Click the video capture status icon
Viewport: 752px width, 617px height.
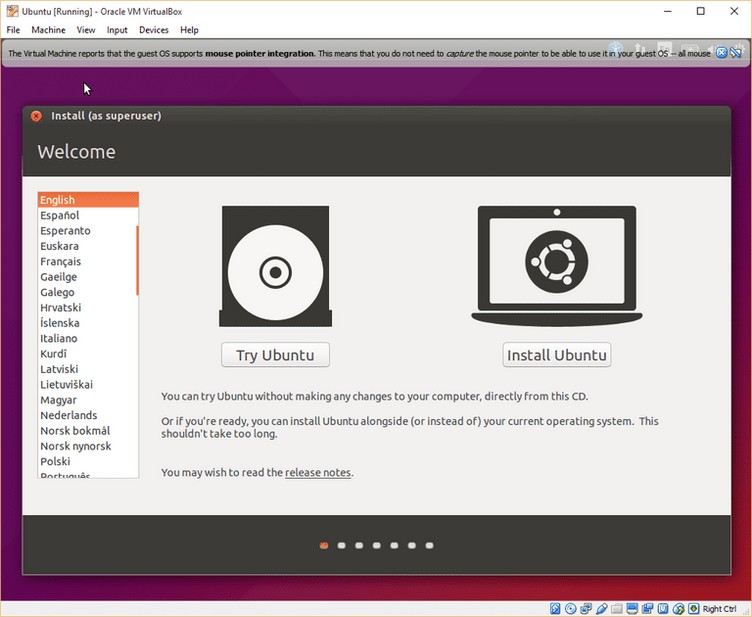pyautogui.click(x=647, y=608)
